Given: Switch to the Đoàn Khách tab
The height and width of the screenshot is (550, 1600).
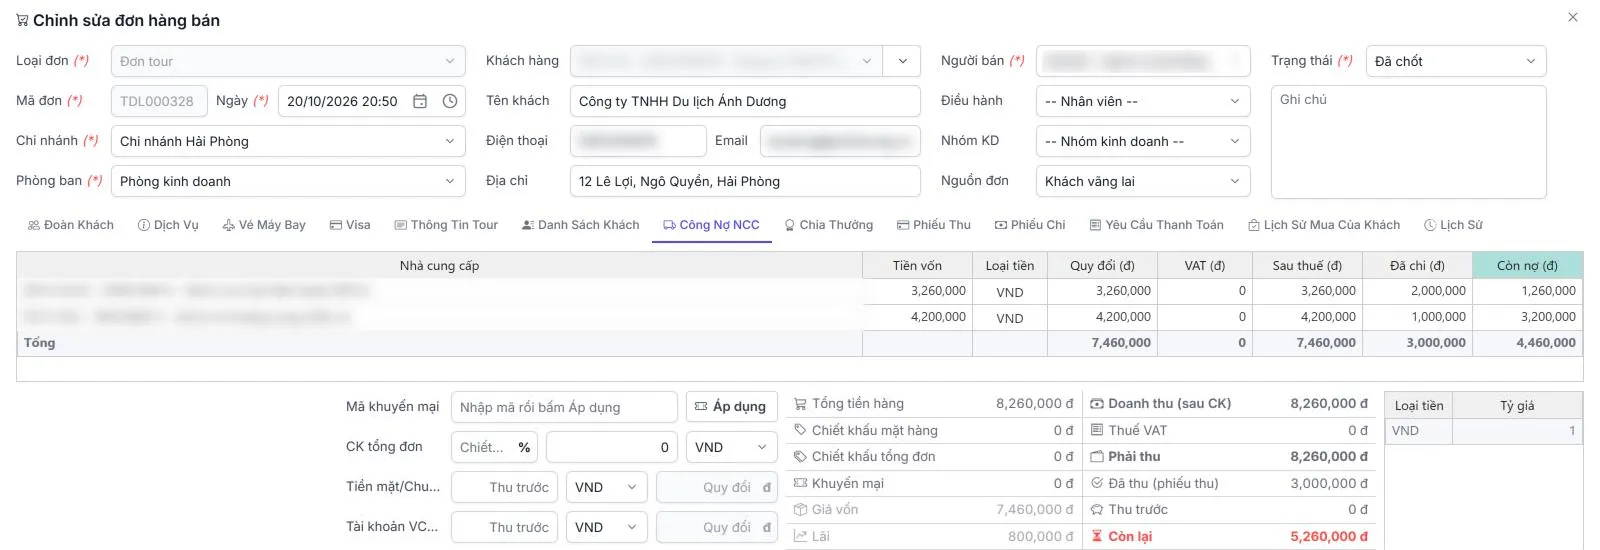Looking at the screenshot, I should click(71, 225).
